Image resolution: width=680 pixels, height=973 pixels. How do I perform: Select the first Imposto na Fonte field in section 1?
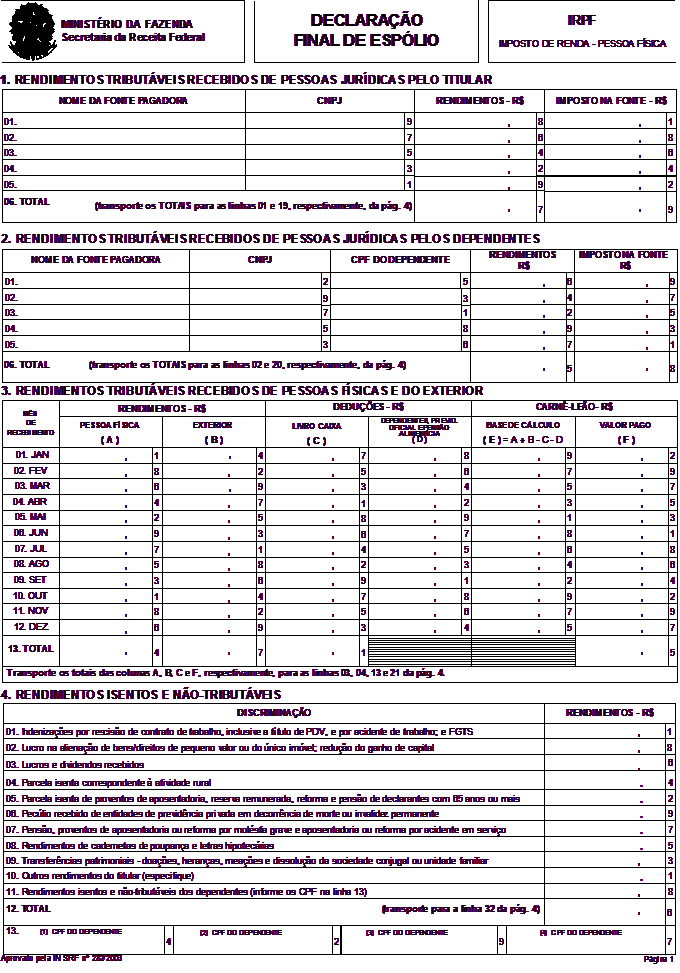[640, 121]
